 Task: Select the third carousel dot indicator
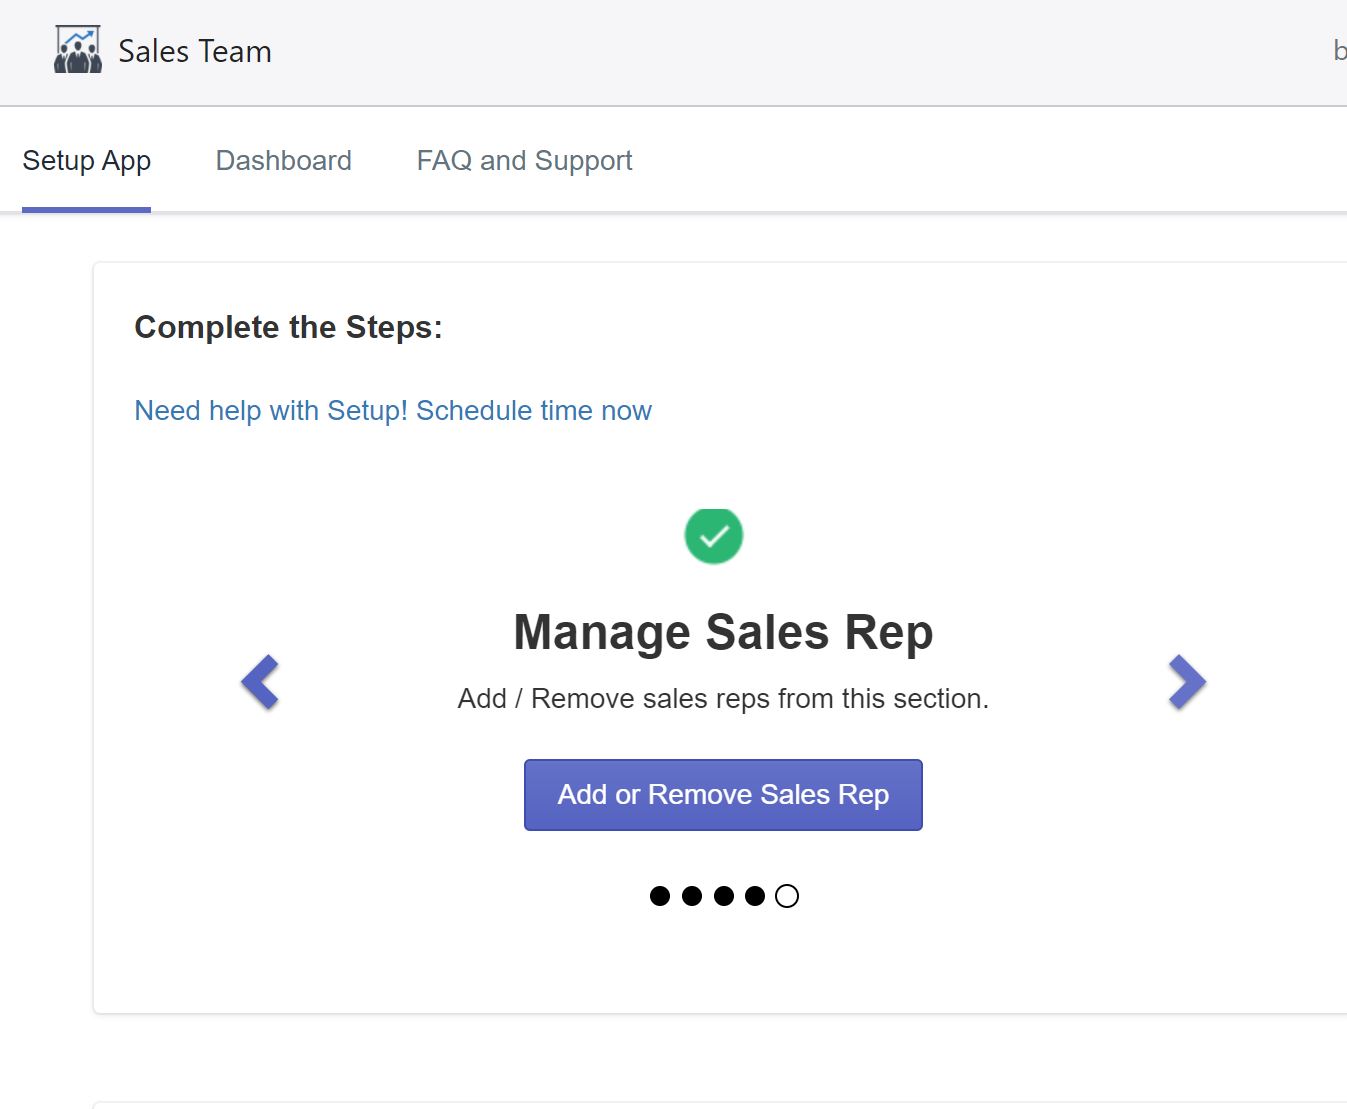point(724,896)
